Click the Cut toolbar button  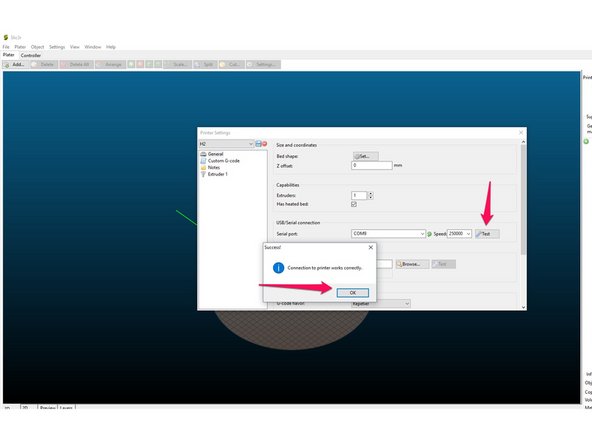231,65
